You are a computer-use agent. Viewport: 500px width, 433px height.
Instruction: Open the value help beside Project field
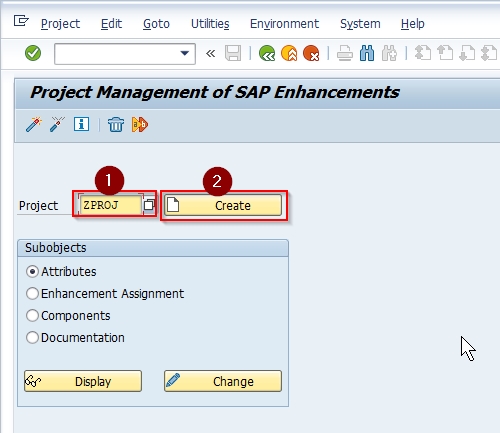coord(149,205)
